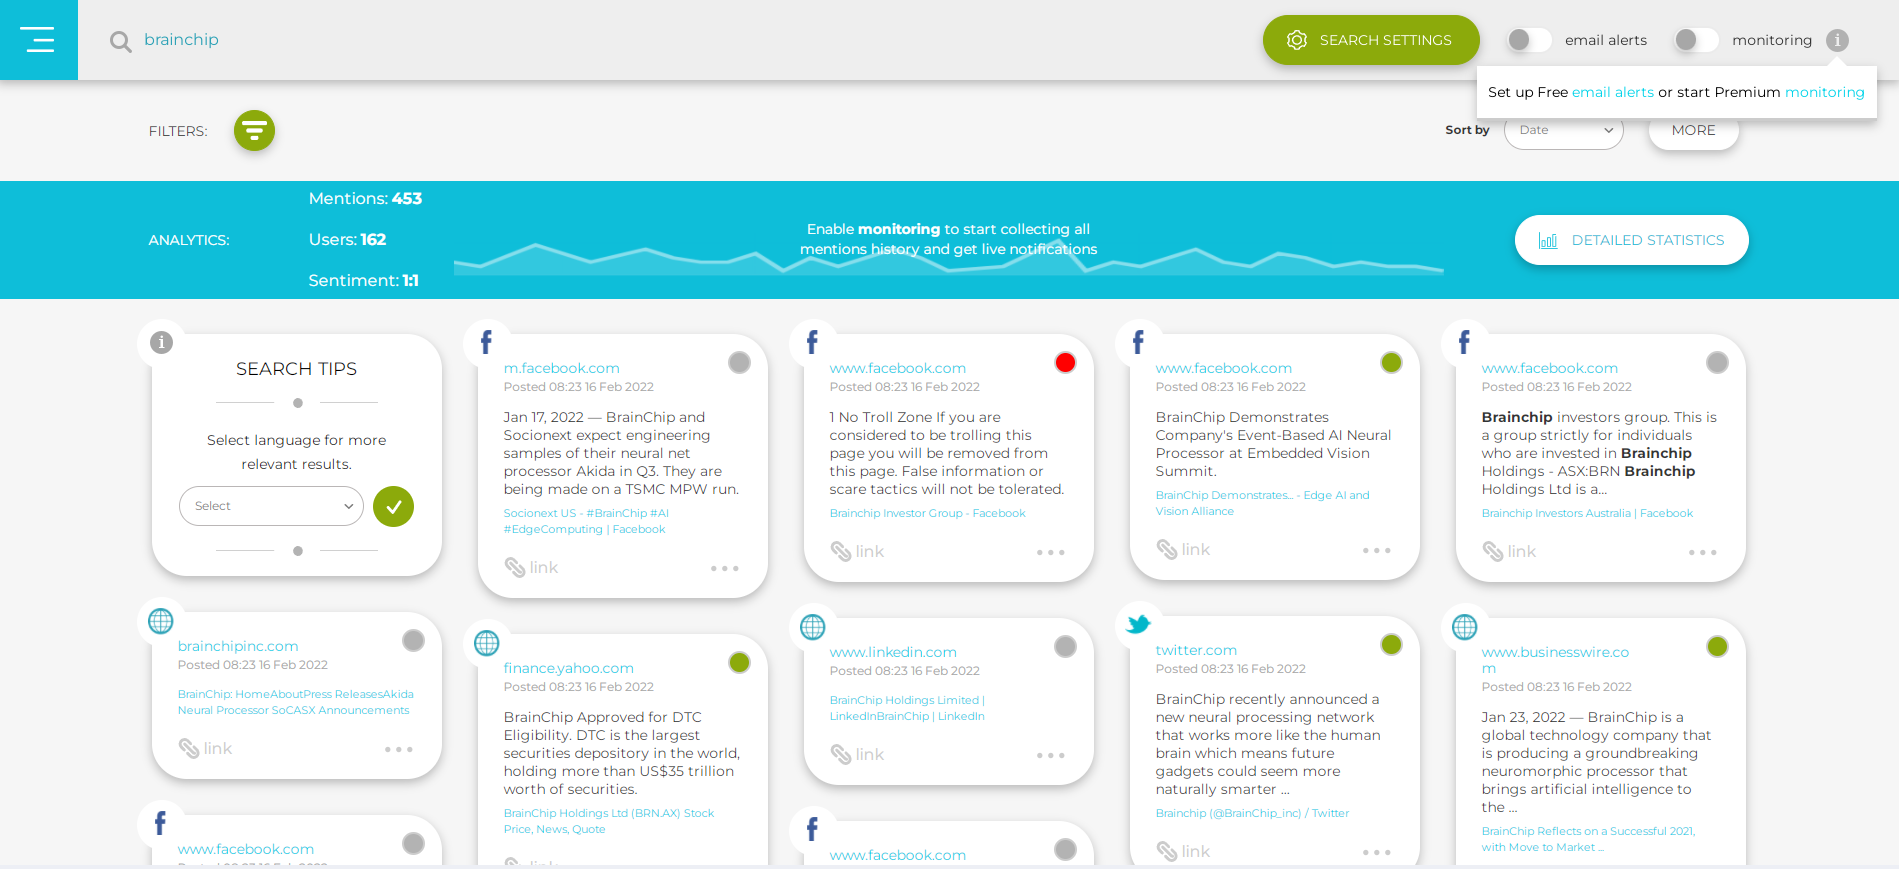1899x869 pixels.
Task: Open link on brainchipinc.com card
Action: [205, 748]
